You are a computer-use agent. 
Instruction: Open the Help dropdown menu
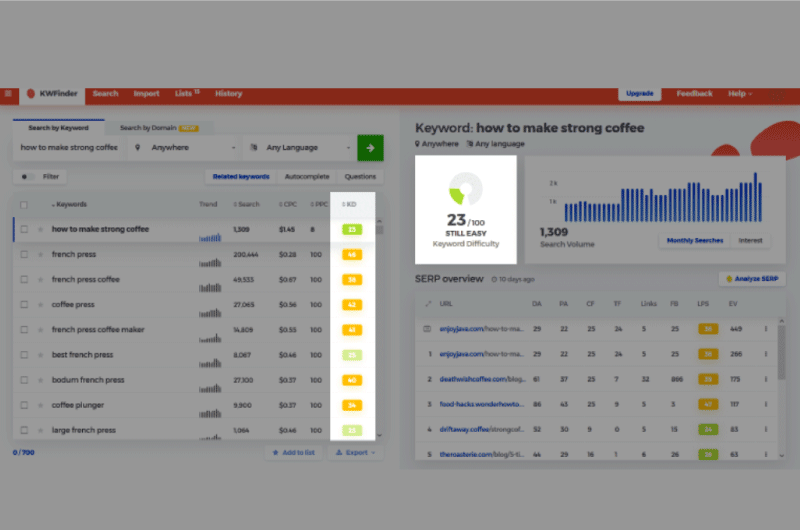[x=740, y=94]
